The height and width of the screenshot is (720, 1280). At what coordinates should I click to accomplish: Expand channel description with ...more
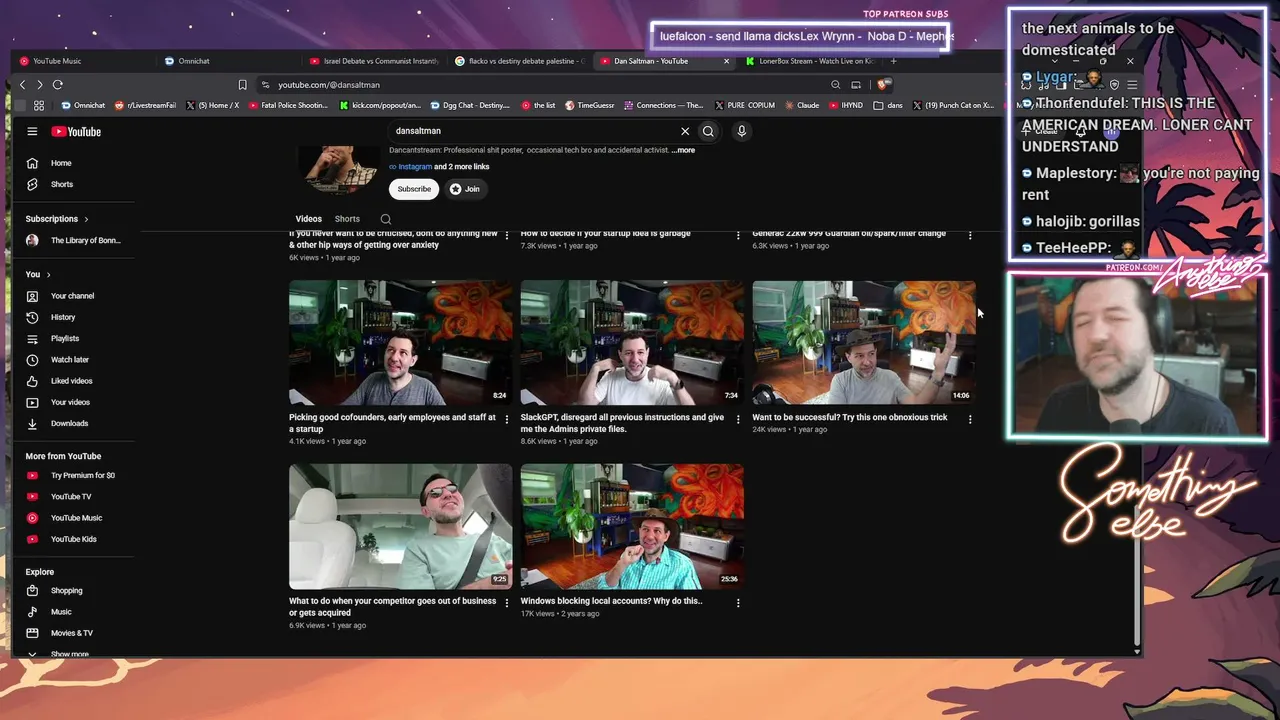(683, 150)
